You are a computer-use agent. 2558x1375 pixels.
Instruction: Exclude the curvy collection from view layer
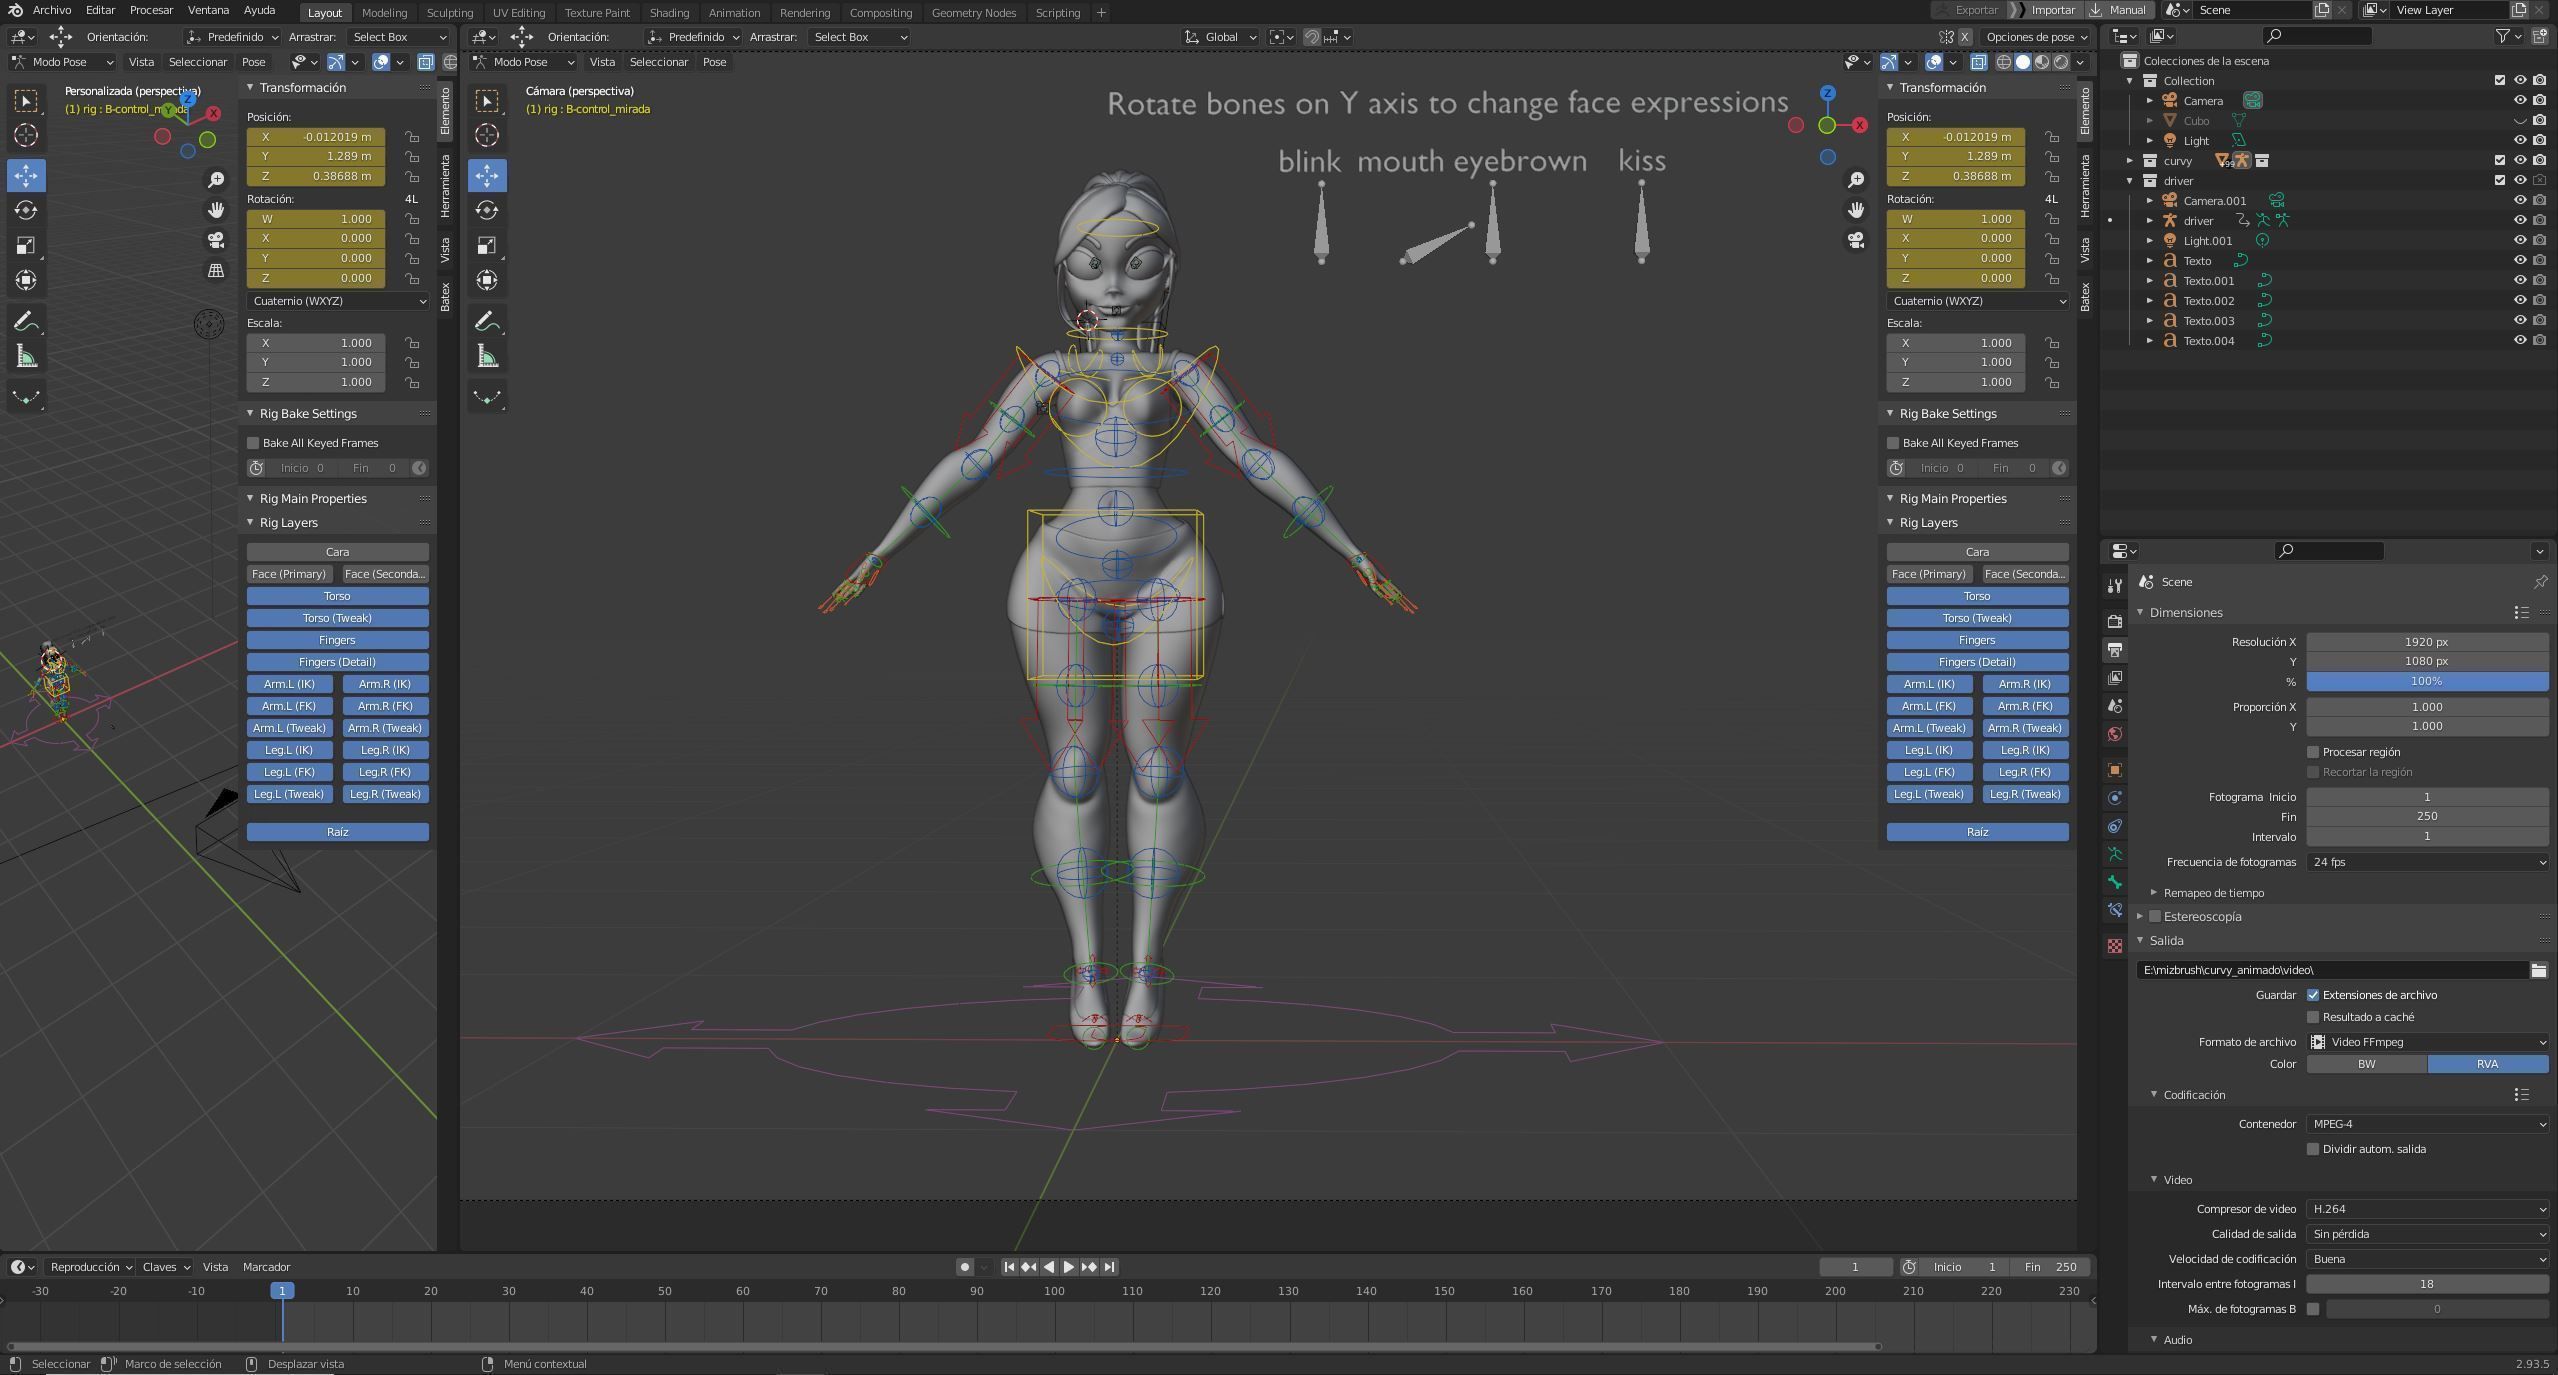coord(2500,160)
